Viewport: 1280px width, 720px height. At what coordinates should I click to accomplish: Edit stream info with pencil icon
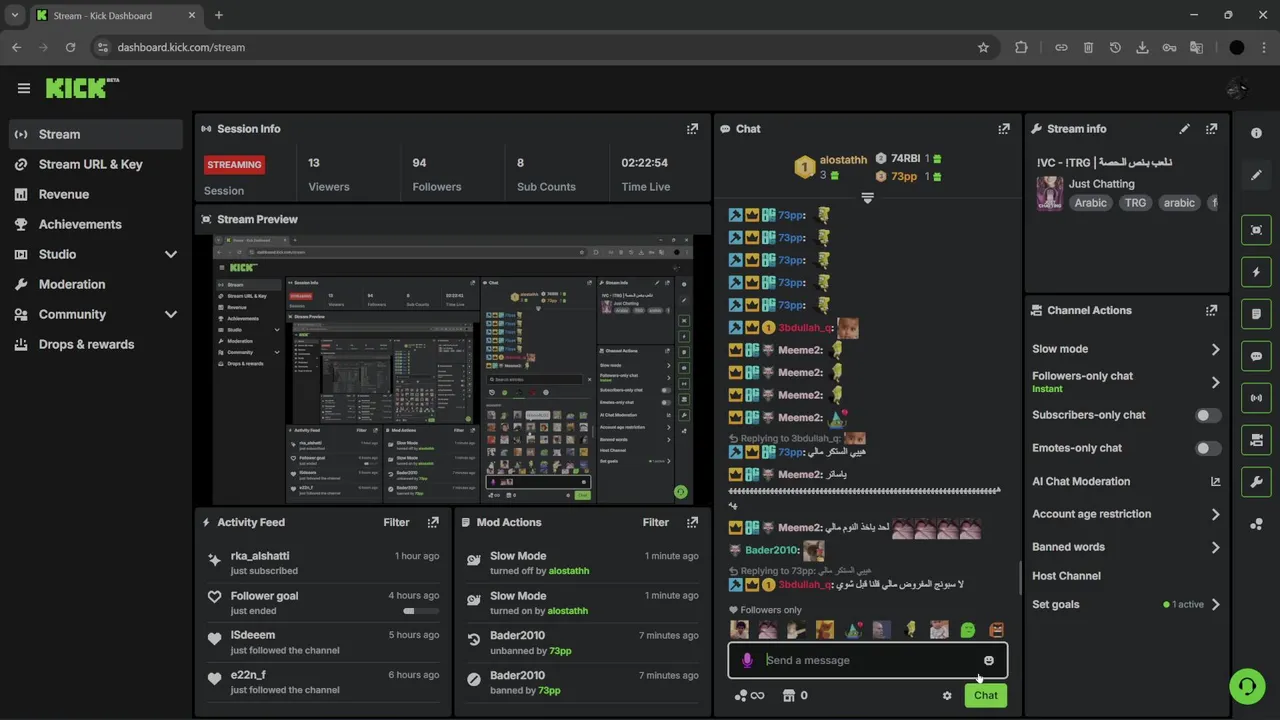click(x=1185, y=129)
